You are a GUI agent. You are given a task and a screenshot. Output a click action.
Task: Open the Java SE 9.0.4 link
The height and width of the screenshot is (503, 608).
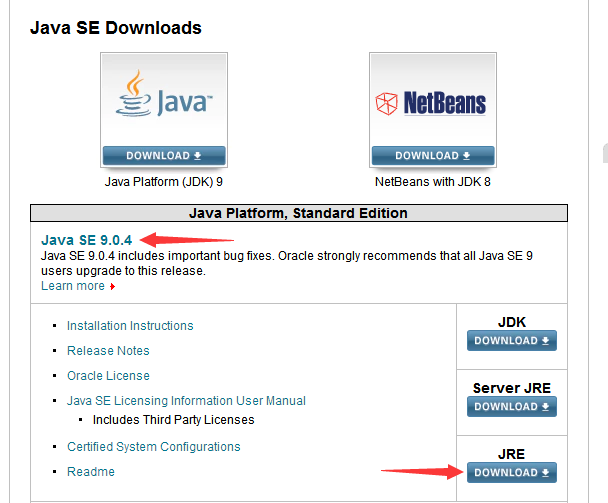coord(86,240)
